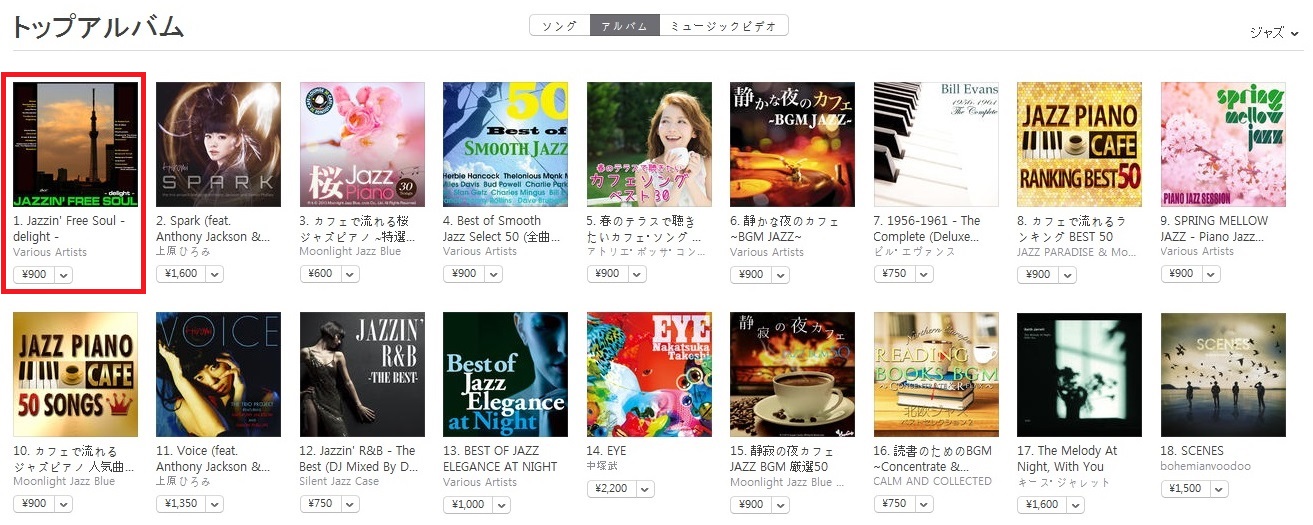The width and height of the screenshot is (1313, 525).
Task: Expand arrow next to SCENES ¥1,500 price
Action: (1219, 489)
